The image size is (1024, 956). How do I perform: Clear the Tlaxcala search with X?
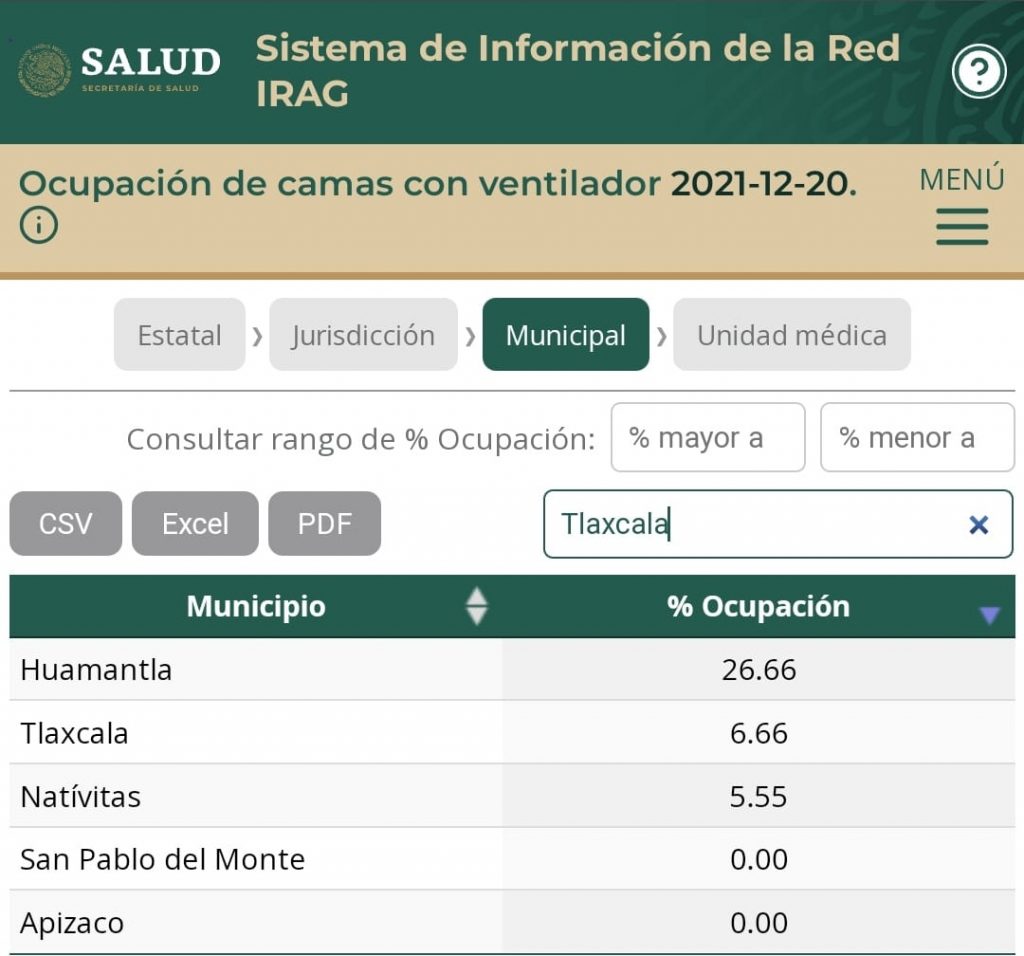coord(978,524)
